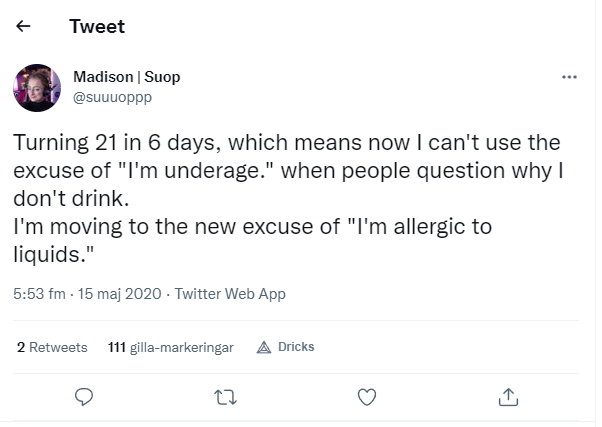Viewport: 602px width, 427px height.
Task: Like the tweet with the heart icon
Action: point(367,397)
